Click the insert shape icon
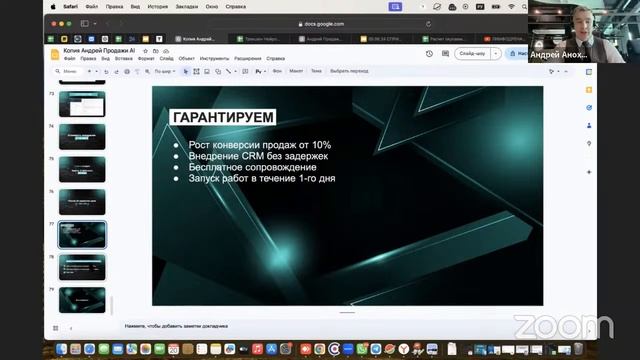This screenshot has height=360, width=640. coord(218,71)
